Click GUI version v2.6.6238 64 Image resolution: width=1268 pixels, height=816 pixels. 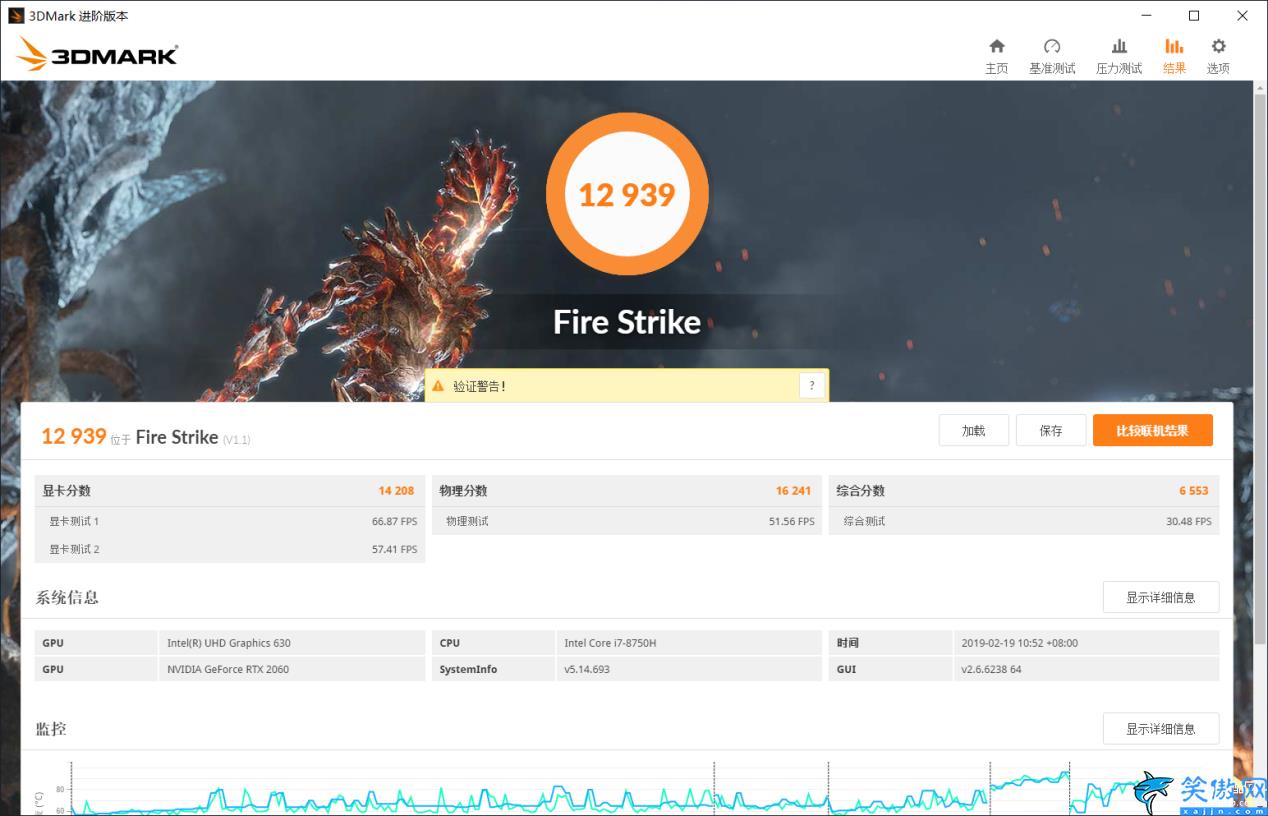pos(1086,669)
